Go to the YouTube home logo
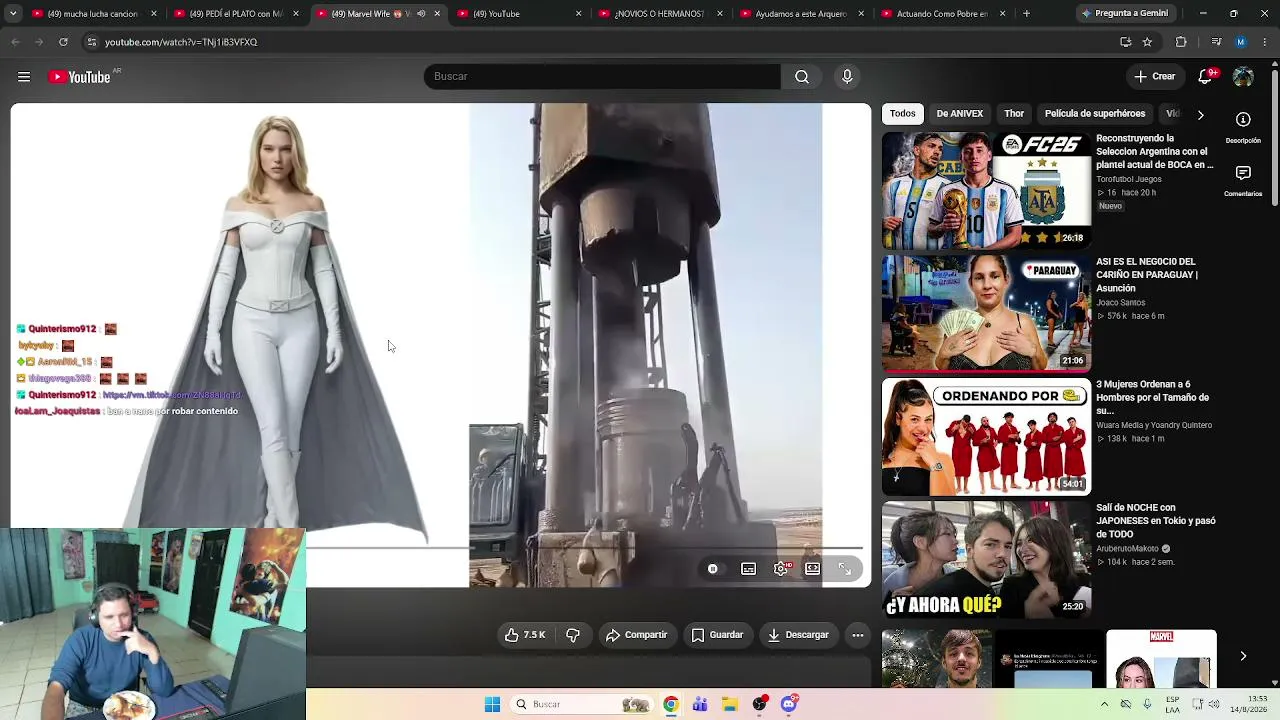The image size is (1280, 720). click(x=80, y=77)
